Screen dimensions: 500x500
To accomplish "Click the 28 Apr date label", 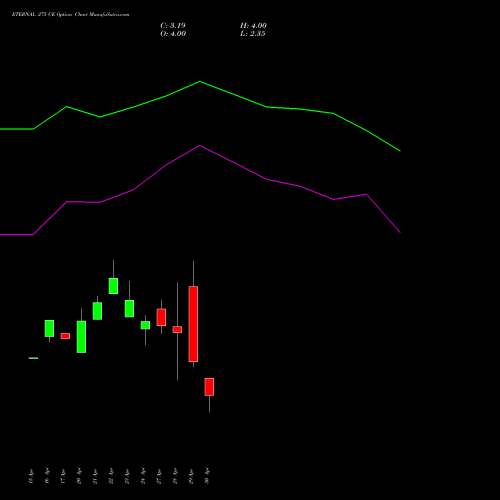I will point(175,476).
